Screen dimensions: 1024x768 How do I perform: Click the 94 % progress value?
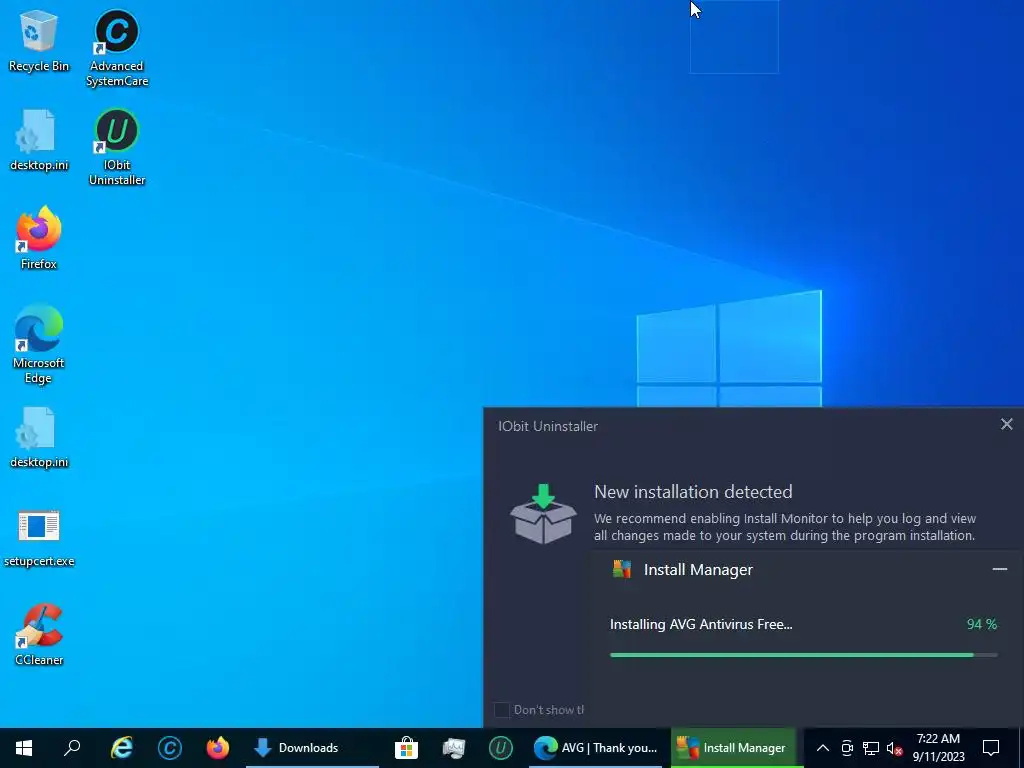coord(982,624)
